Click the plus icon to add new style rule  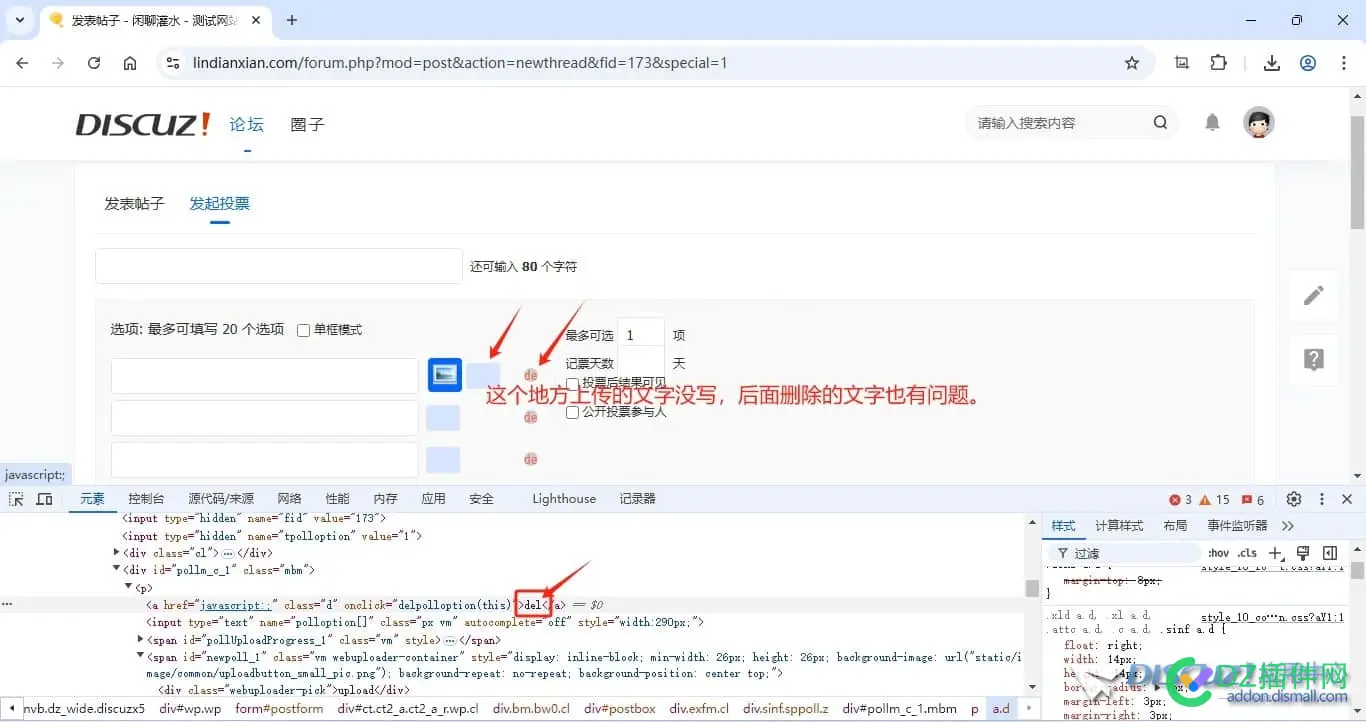pos(1277,552)
